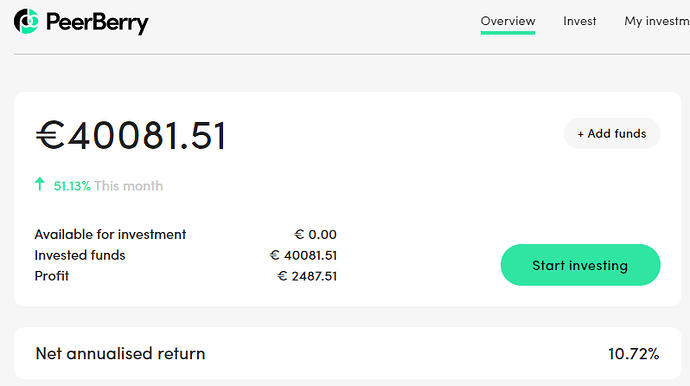Click the Net annualised return label

click(x=120, y=353)
